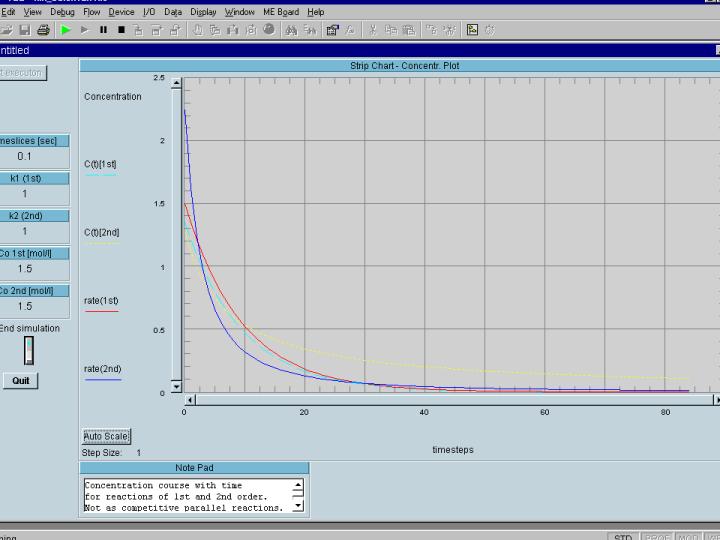Click the binoculars Find icon
720x540 pixels.
(x=292, y=30)
